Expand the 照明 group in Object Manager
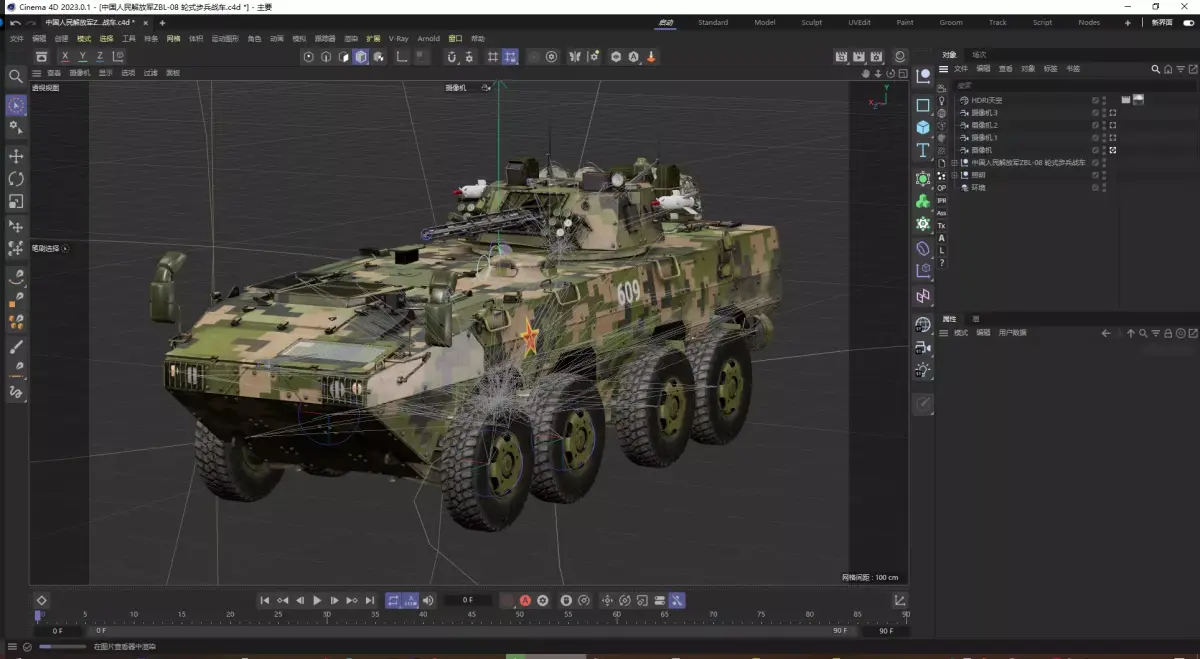The height and width of the screenshot is (659, 1200). [x=954, y=175]
